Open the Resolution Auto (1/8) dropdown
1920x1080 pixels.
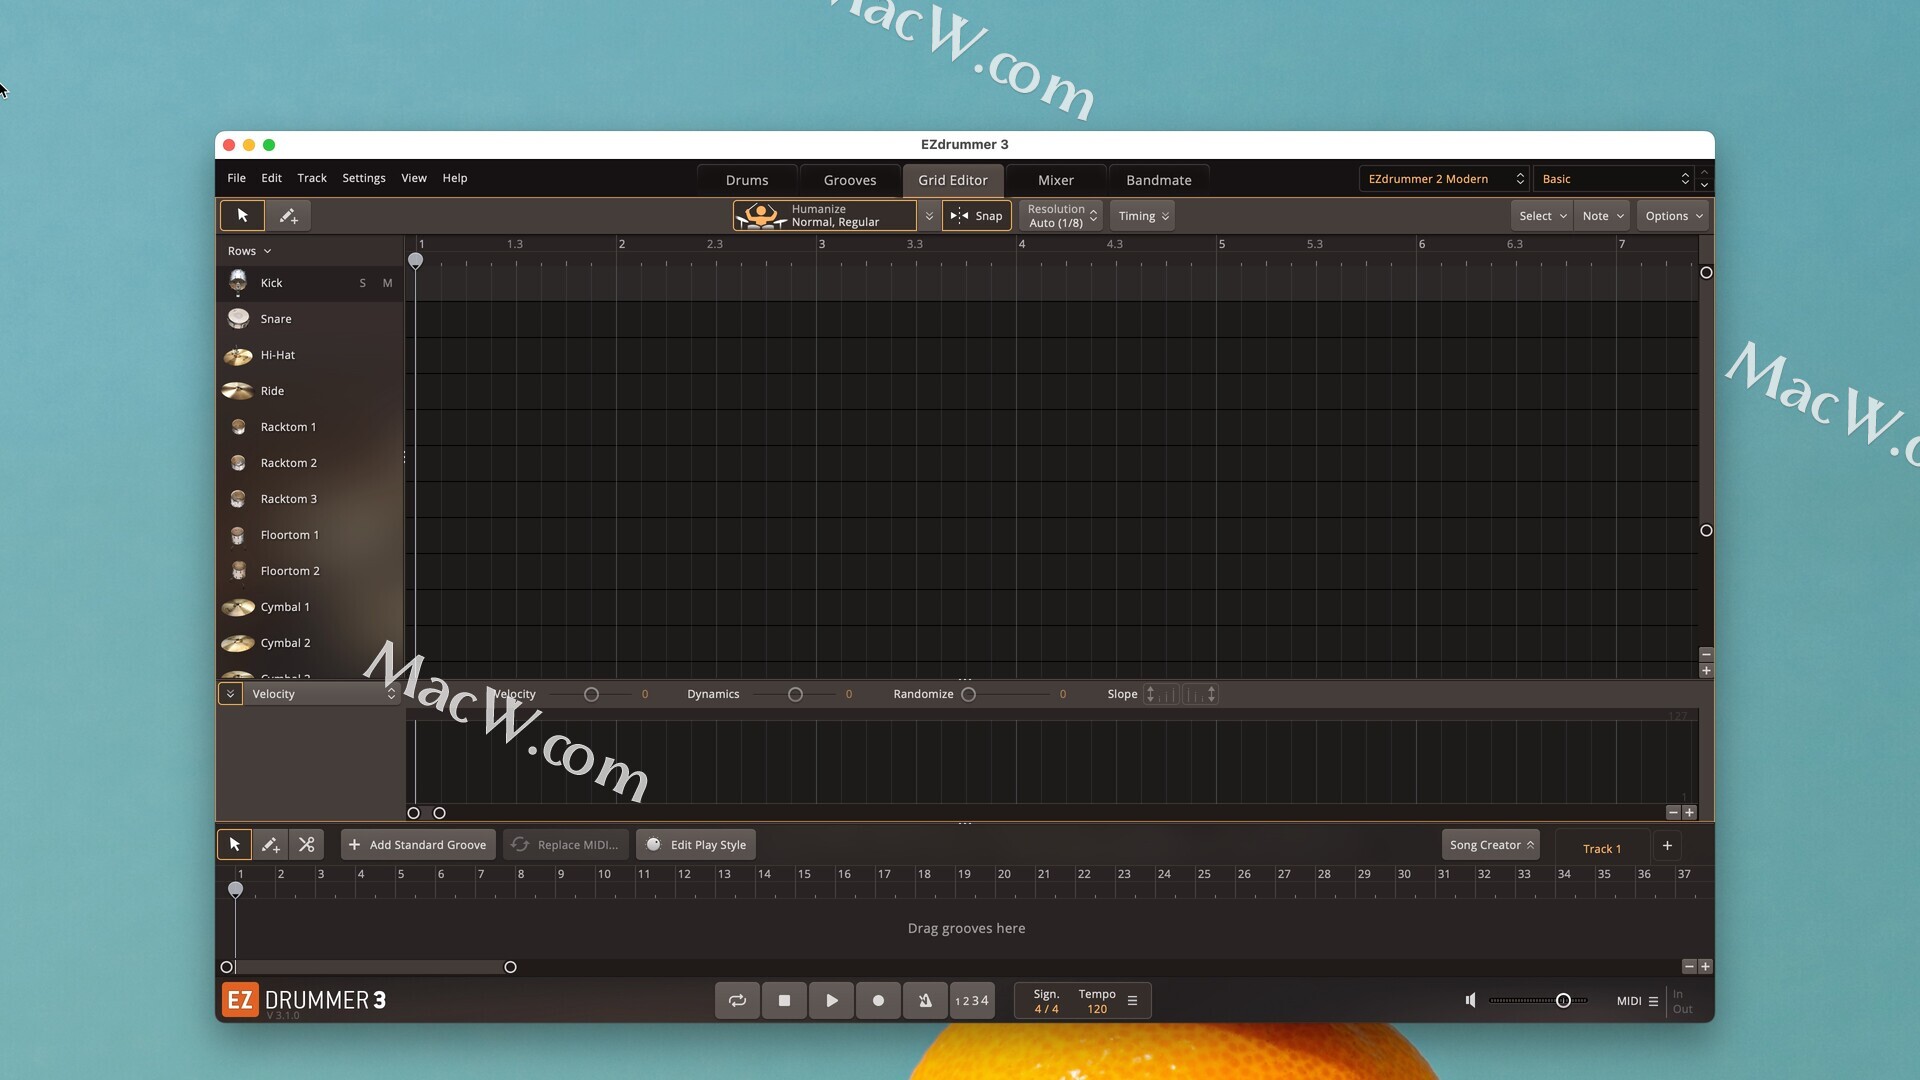[x=1061, y=215]
